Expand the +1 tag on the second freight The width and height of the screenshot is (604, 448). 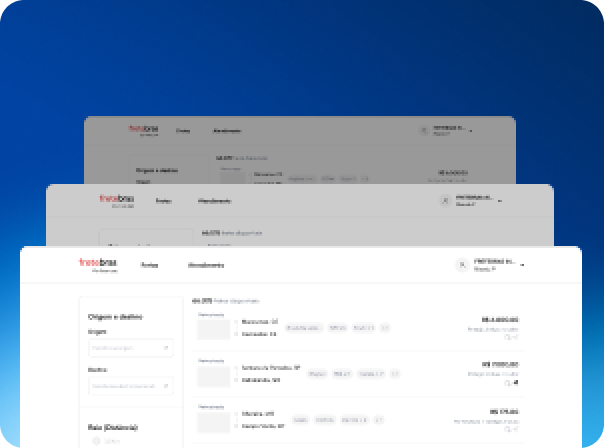click(394, 374)
